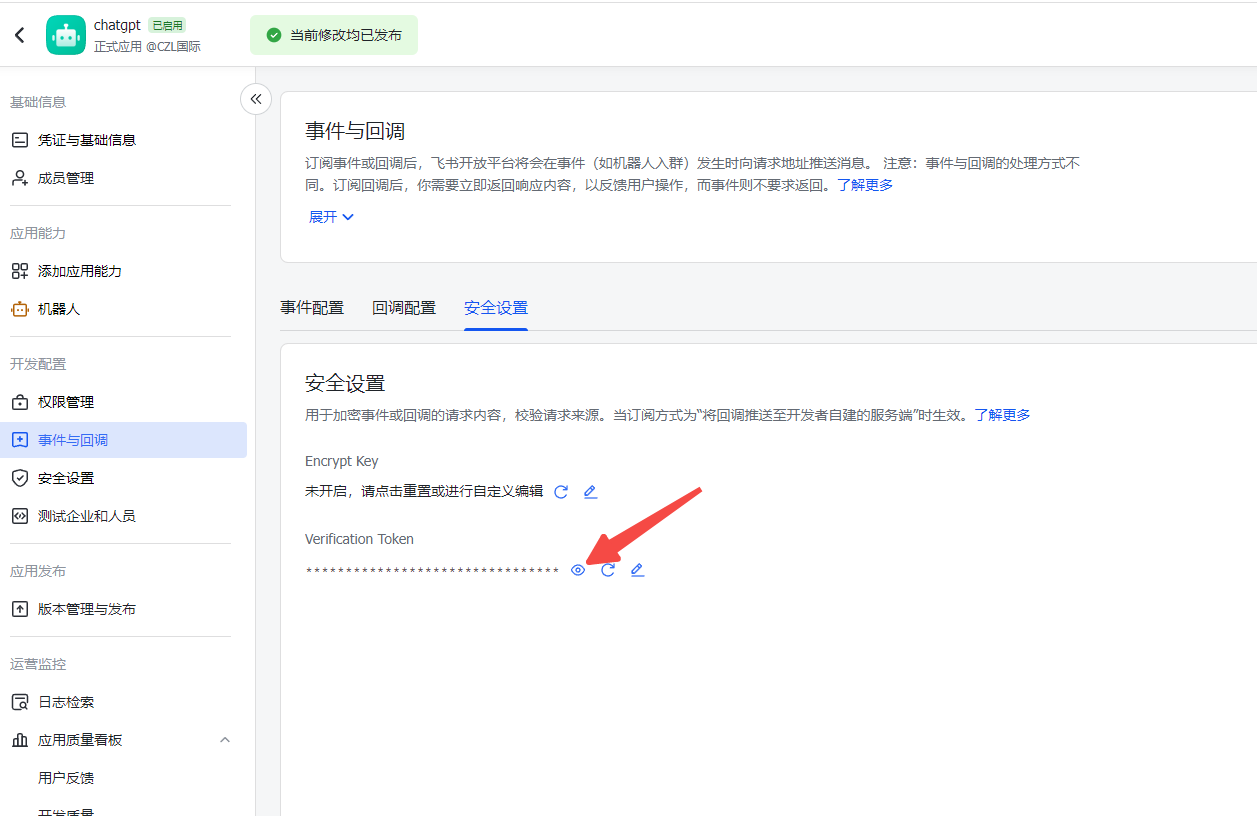Click the 事件与回调 sidebar icon
This screenshot has width=1257, height=816.
pyautogui.click(x=20, y=440)
